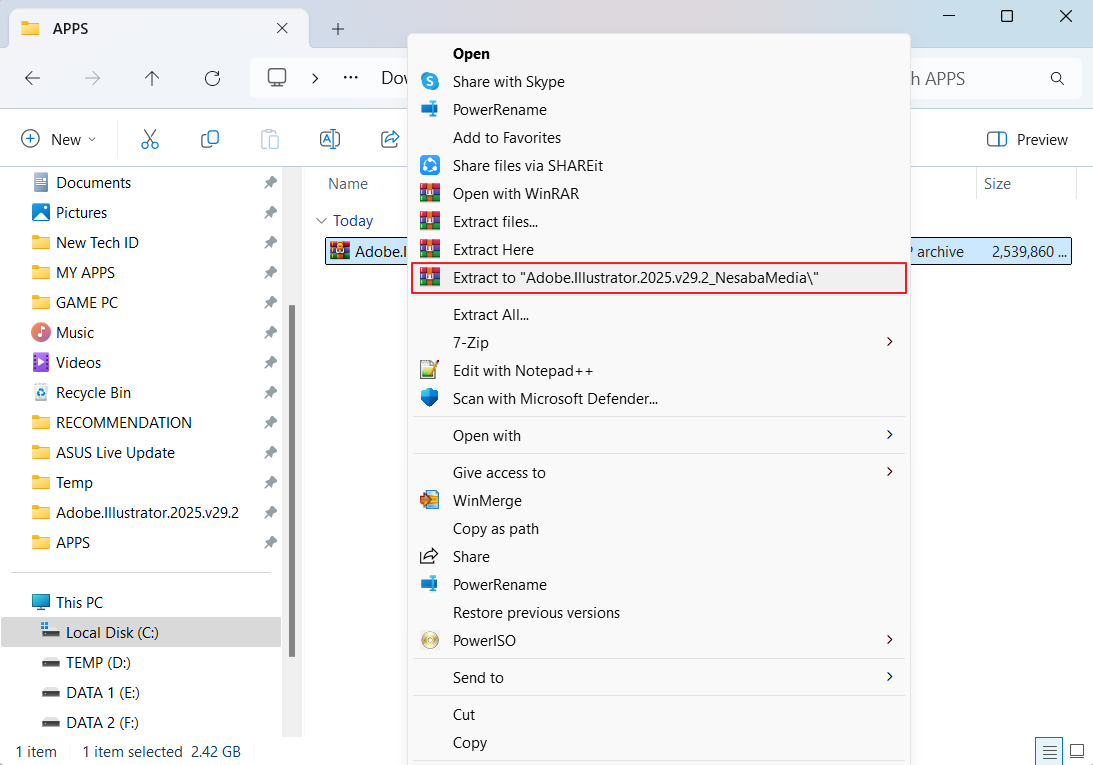Screen dimensions: 1093x765
Task: Click the search magnifier icon
Action: coord(1057,78)
